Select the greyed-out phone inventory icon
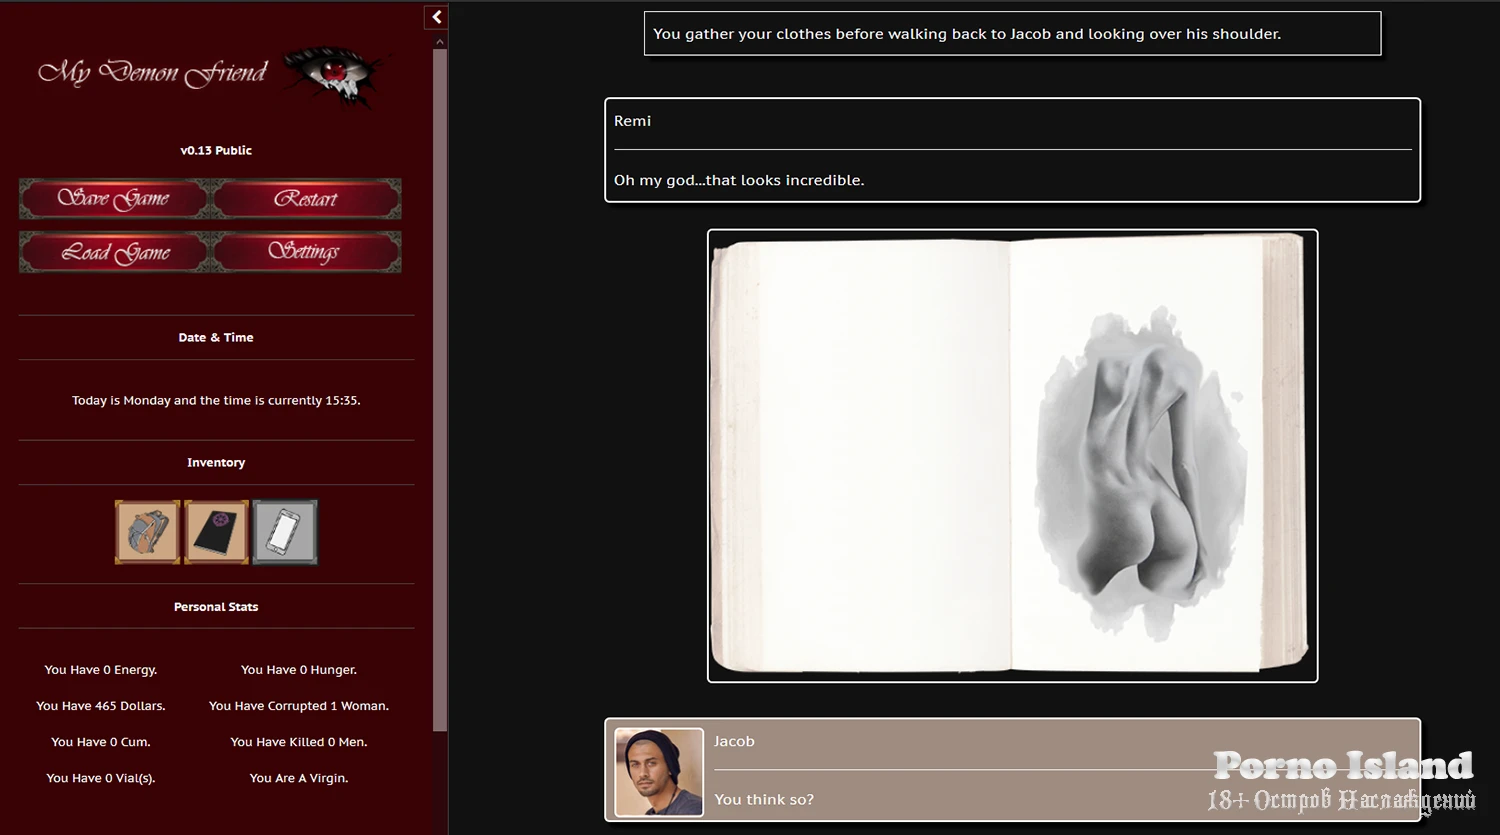The image size is (1500, 835). [x=285, y=532]
